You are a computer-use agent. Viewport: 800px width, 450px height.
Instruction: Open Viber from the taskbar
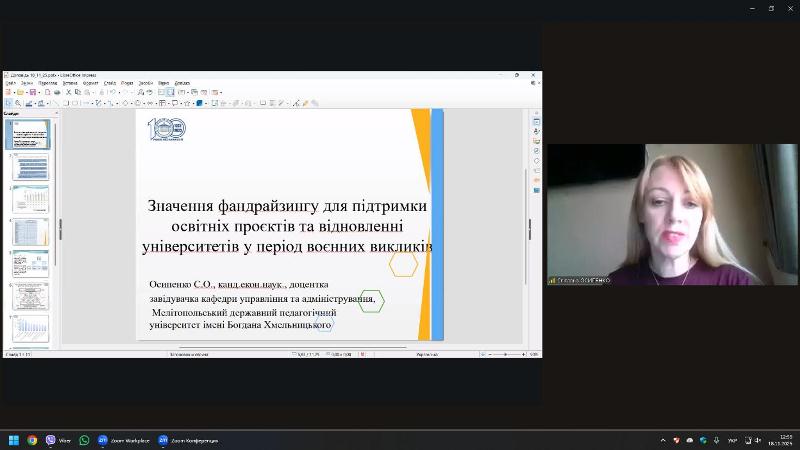pyautogui.click(x=58, y=440)
